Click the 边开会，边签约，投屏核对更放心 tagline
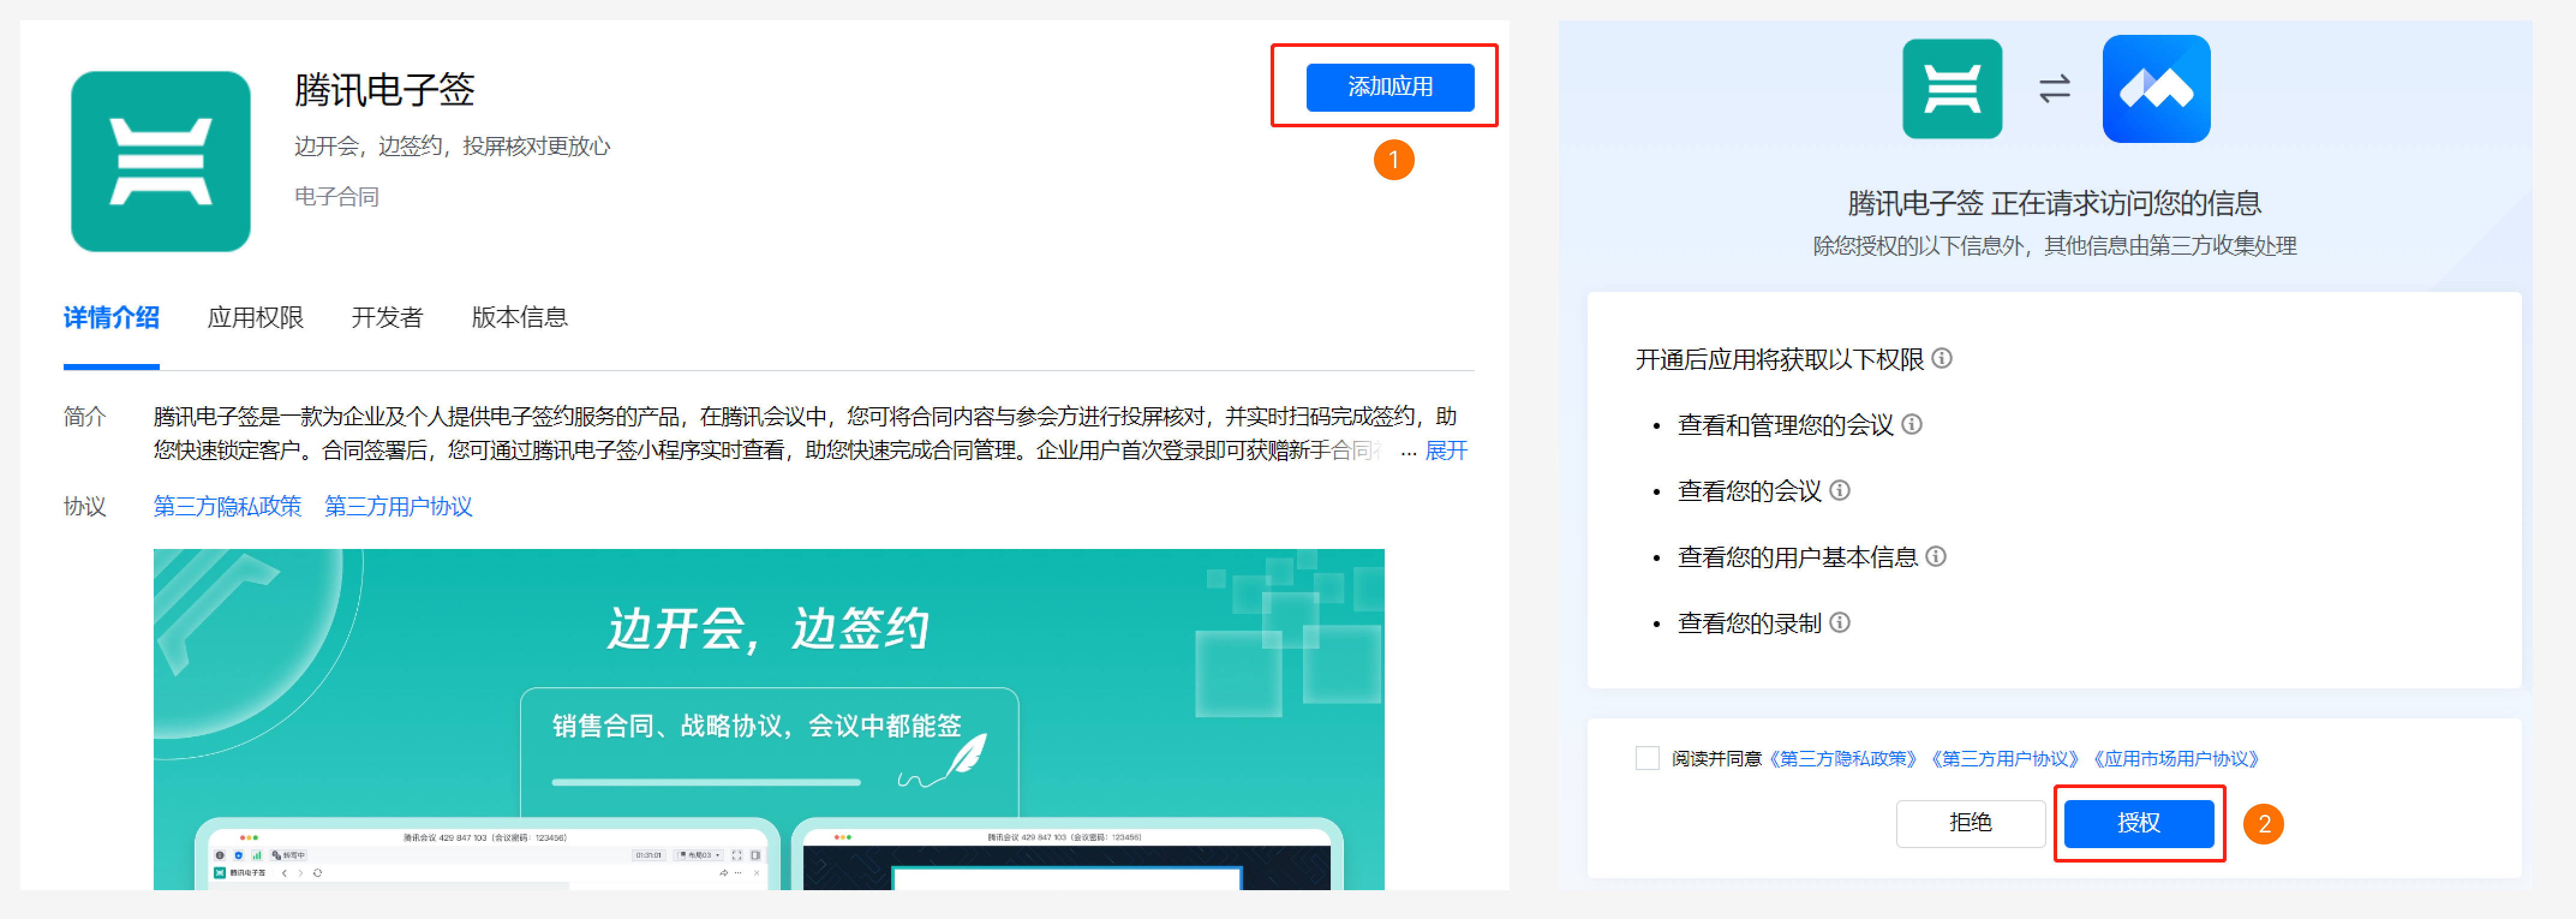 click(452, 147)
